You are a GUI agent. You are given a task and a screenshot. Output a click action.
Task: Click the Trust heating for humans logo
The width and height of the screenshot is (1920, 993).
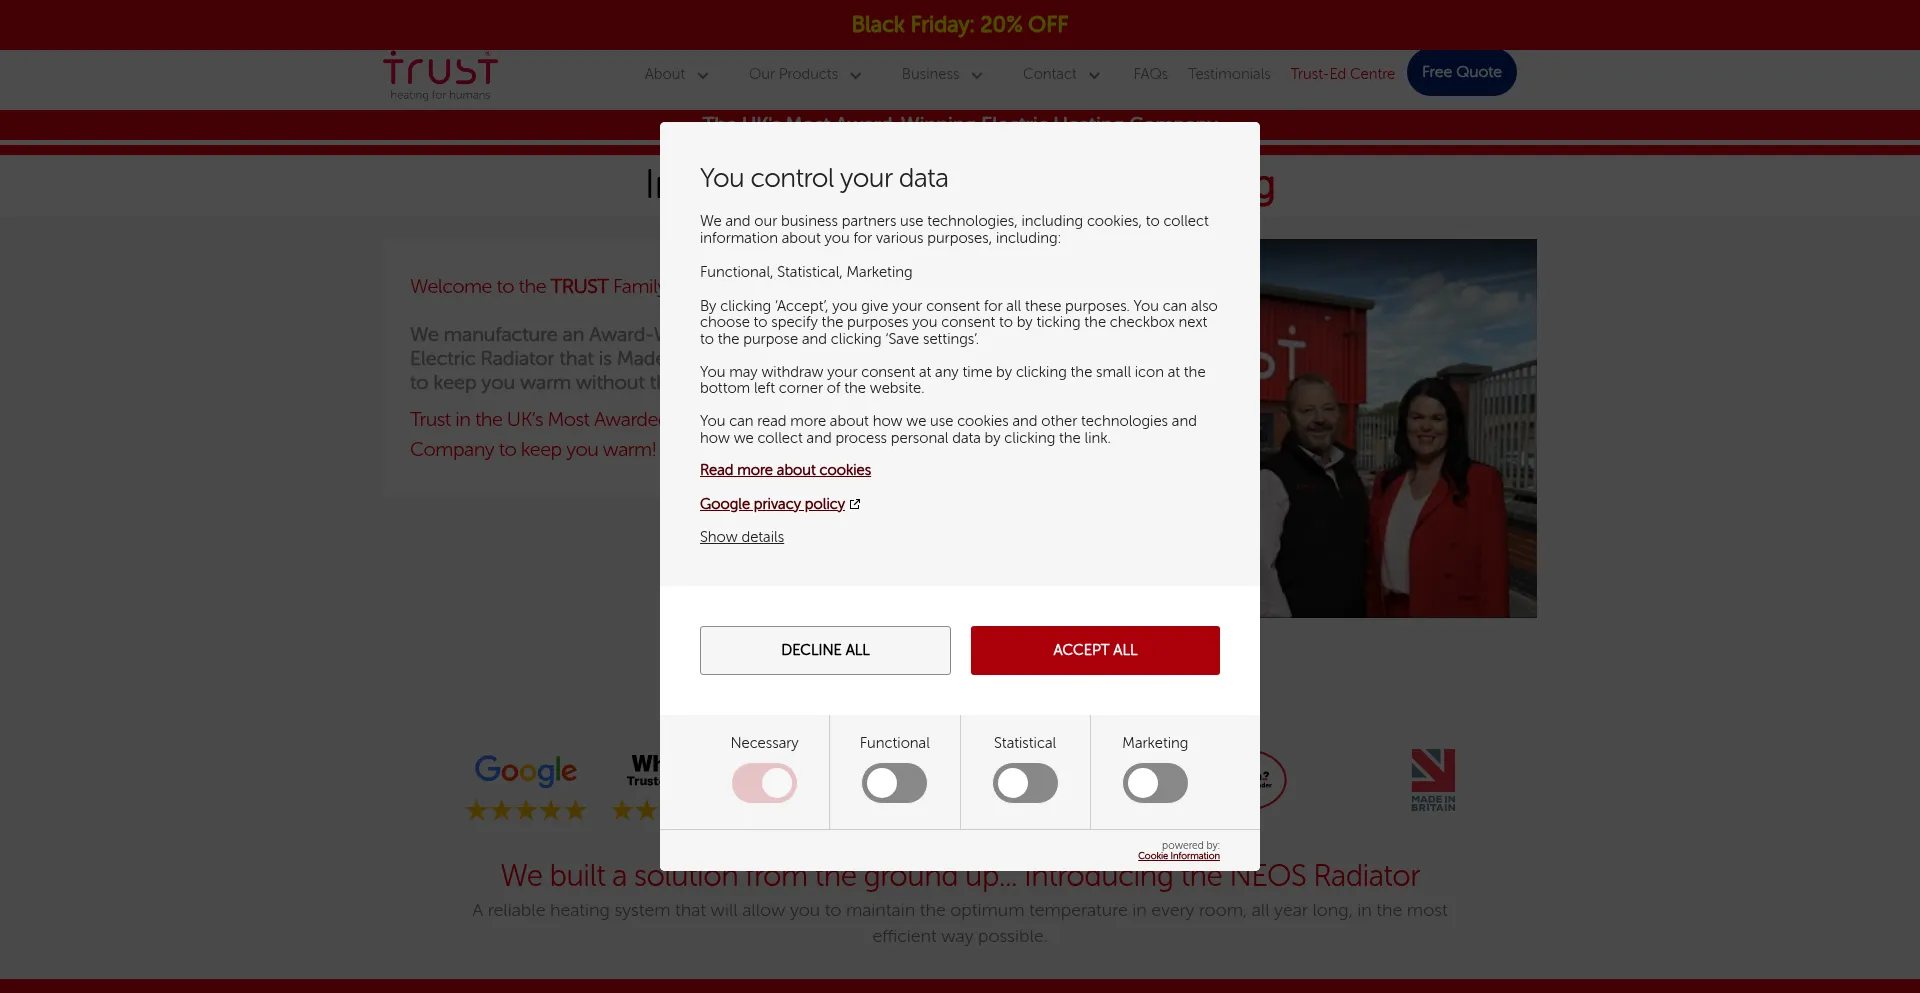pos(440,76)
